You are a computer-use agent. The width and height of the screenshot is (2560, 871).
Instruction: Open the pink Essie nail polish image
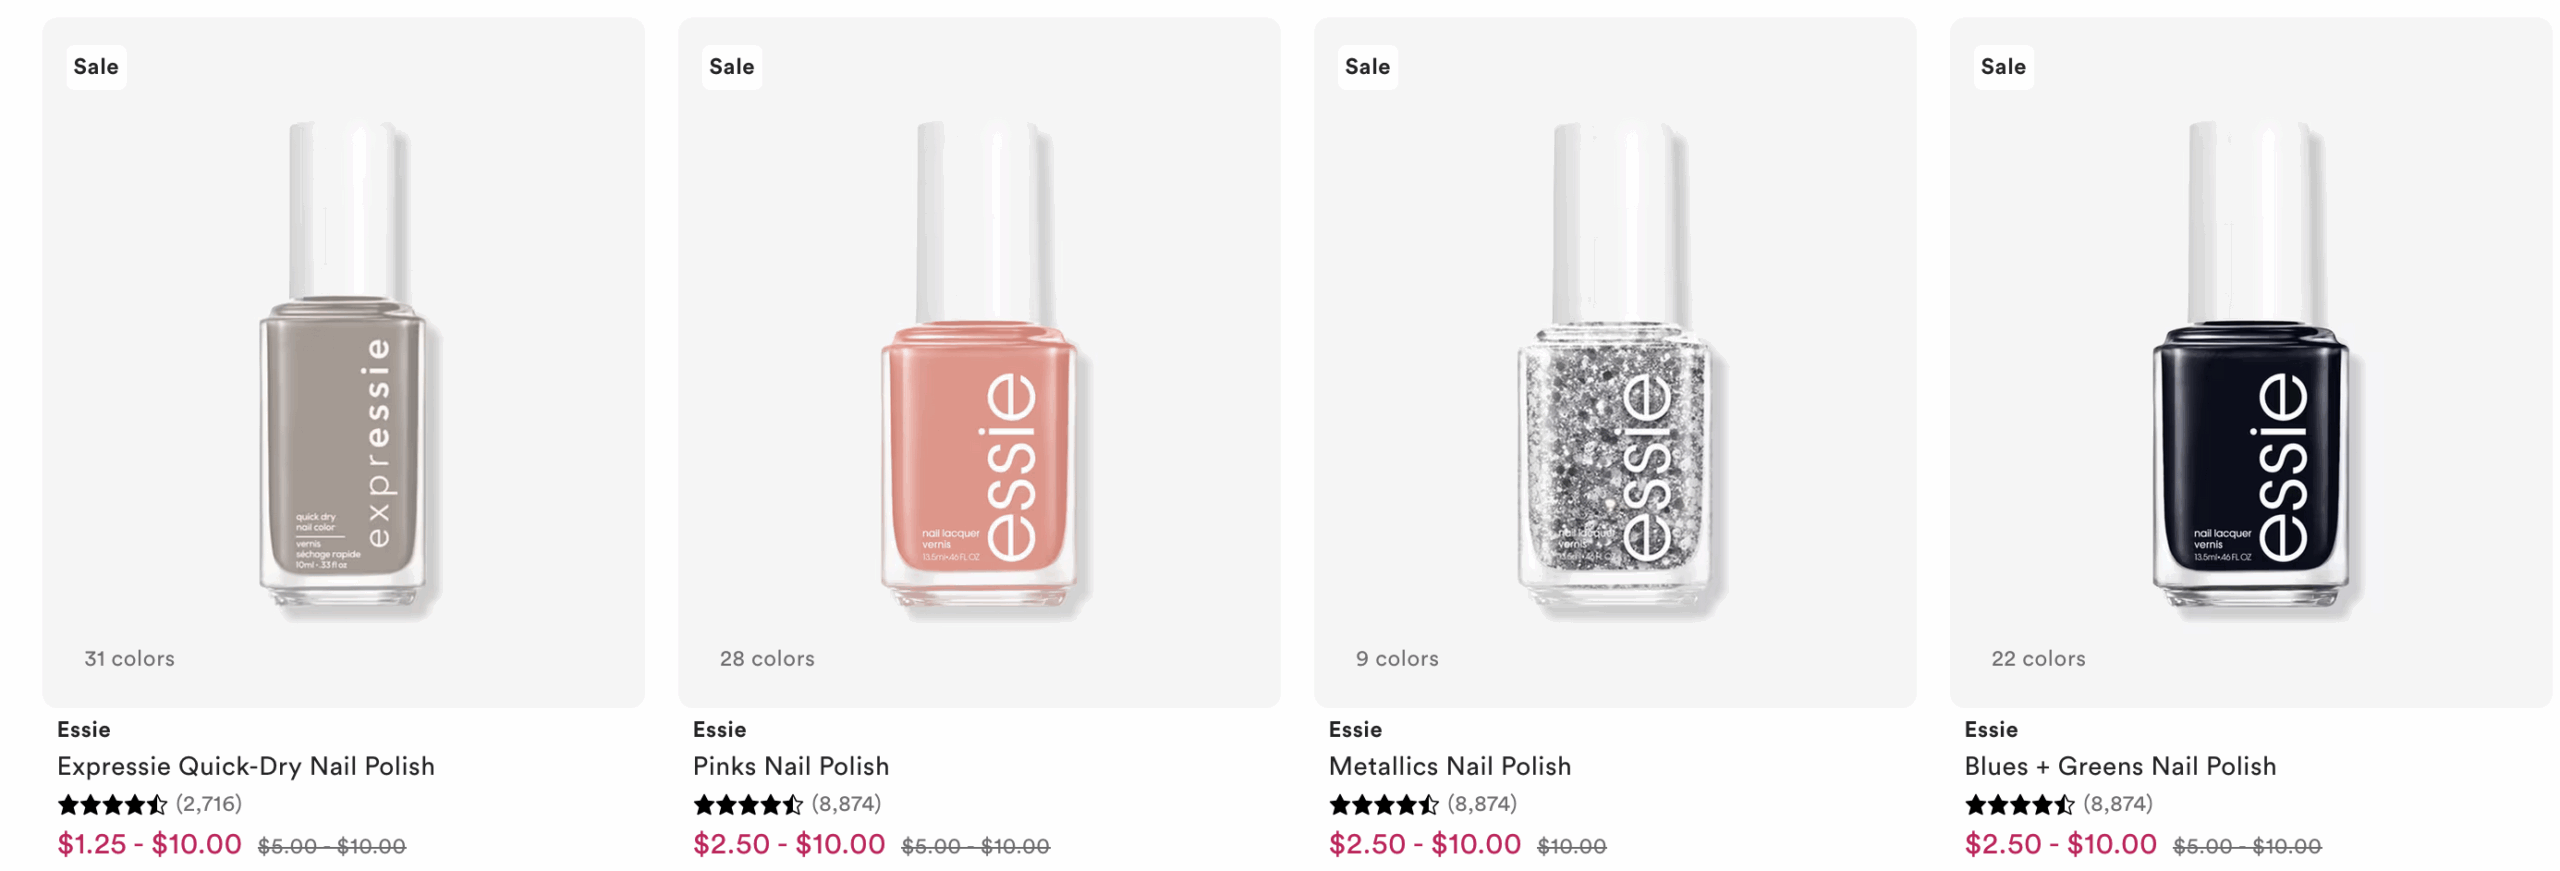pos(979,365)
